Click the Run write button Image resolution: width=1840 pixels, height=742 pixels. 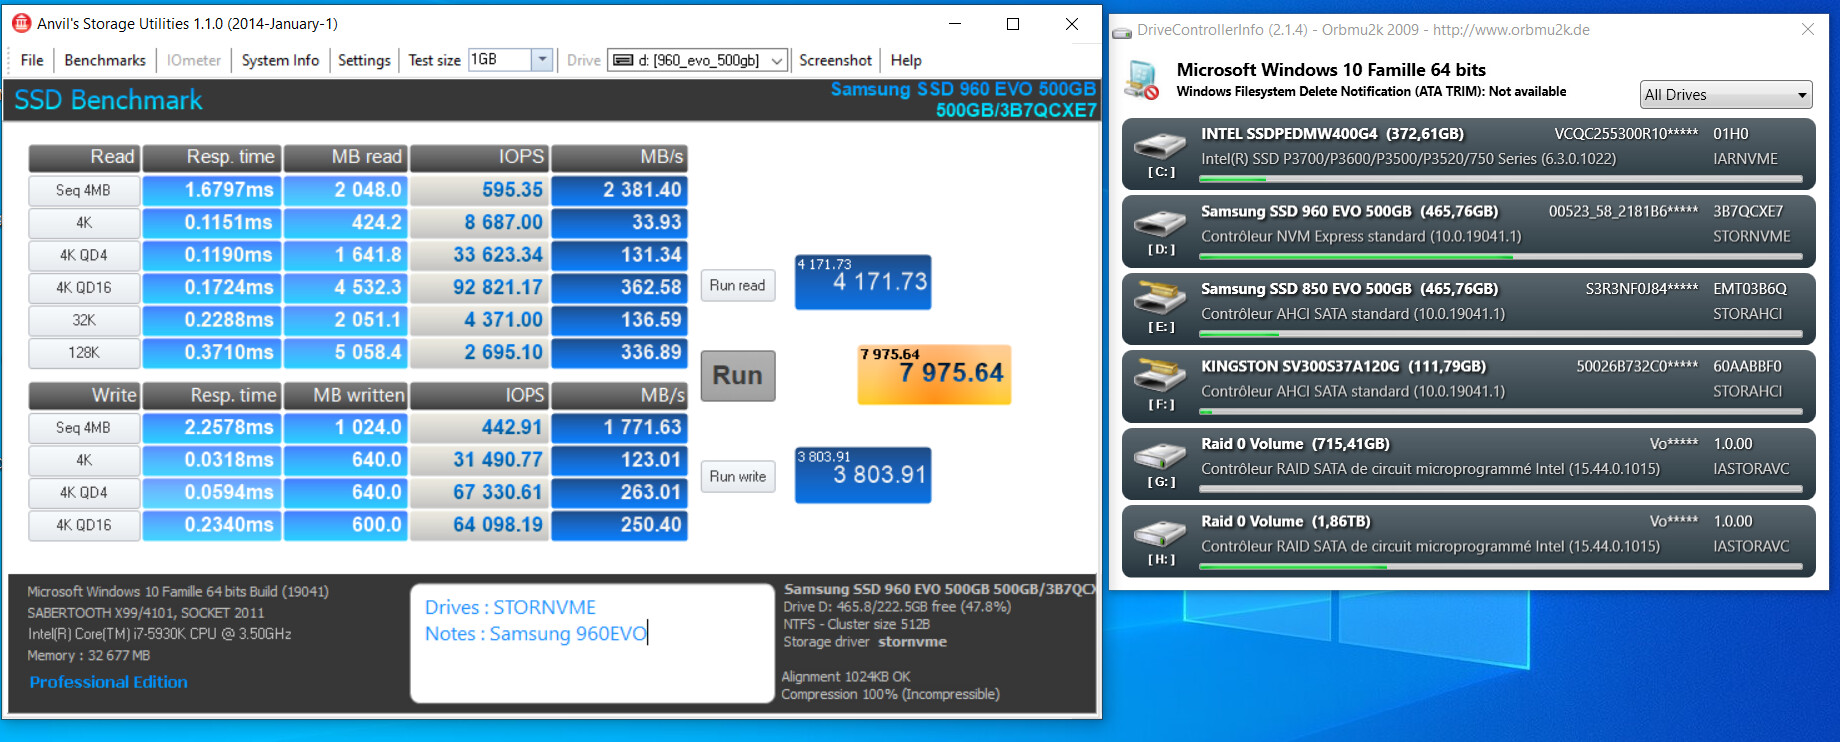(738, 477)
